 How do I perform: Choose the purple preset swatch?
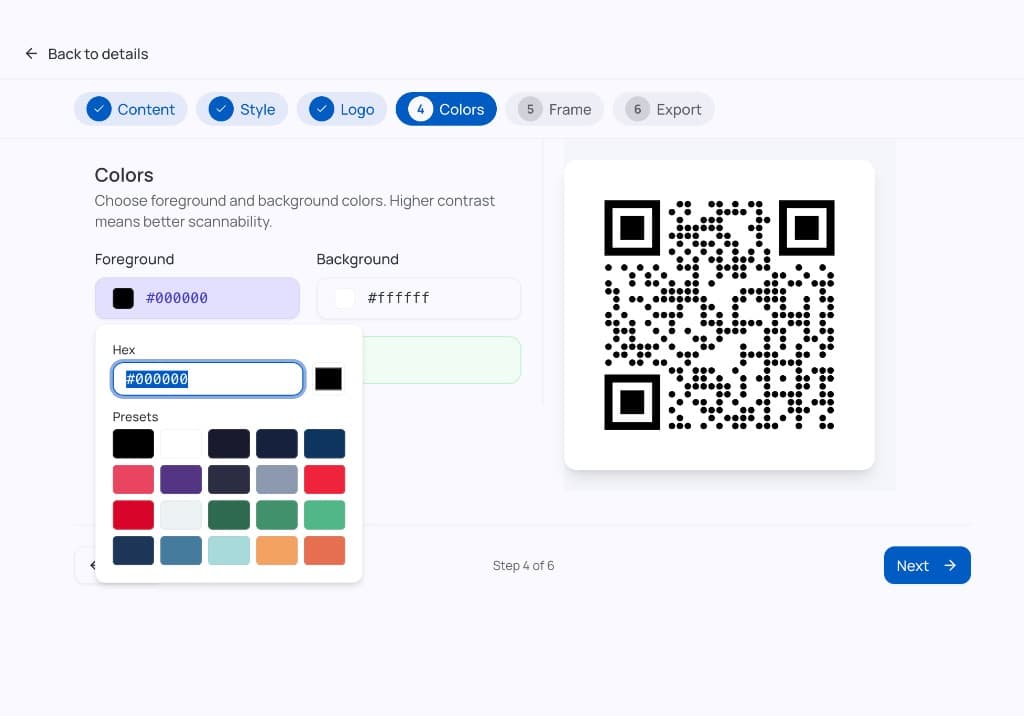pyautogui.click(x=181, y=479)
